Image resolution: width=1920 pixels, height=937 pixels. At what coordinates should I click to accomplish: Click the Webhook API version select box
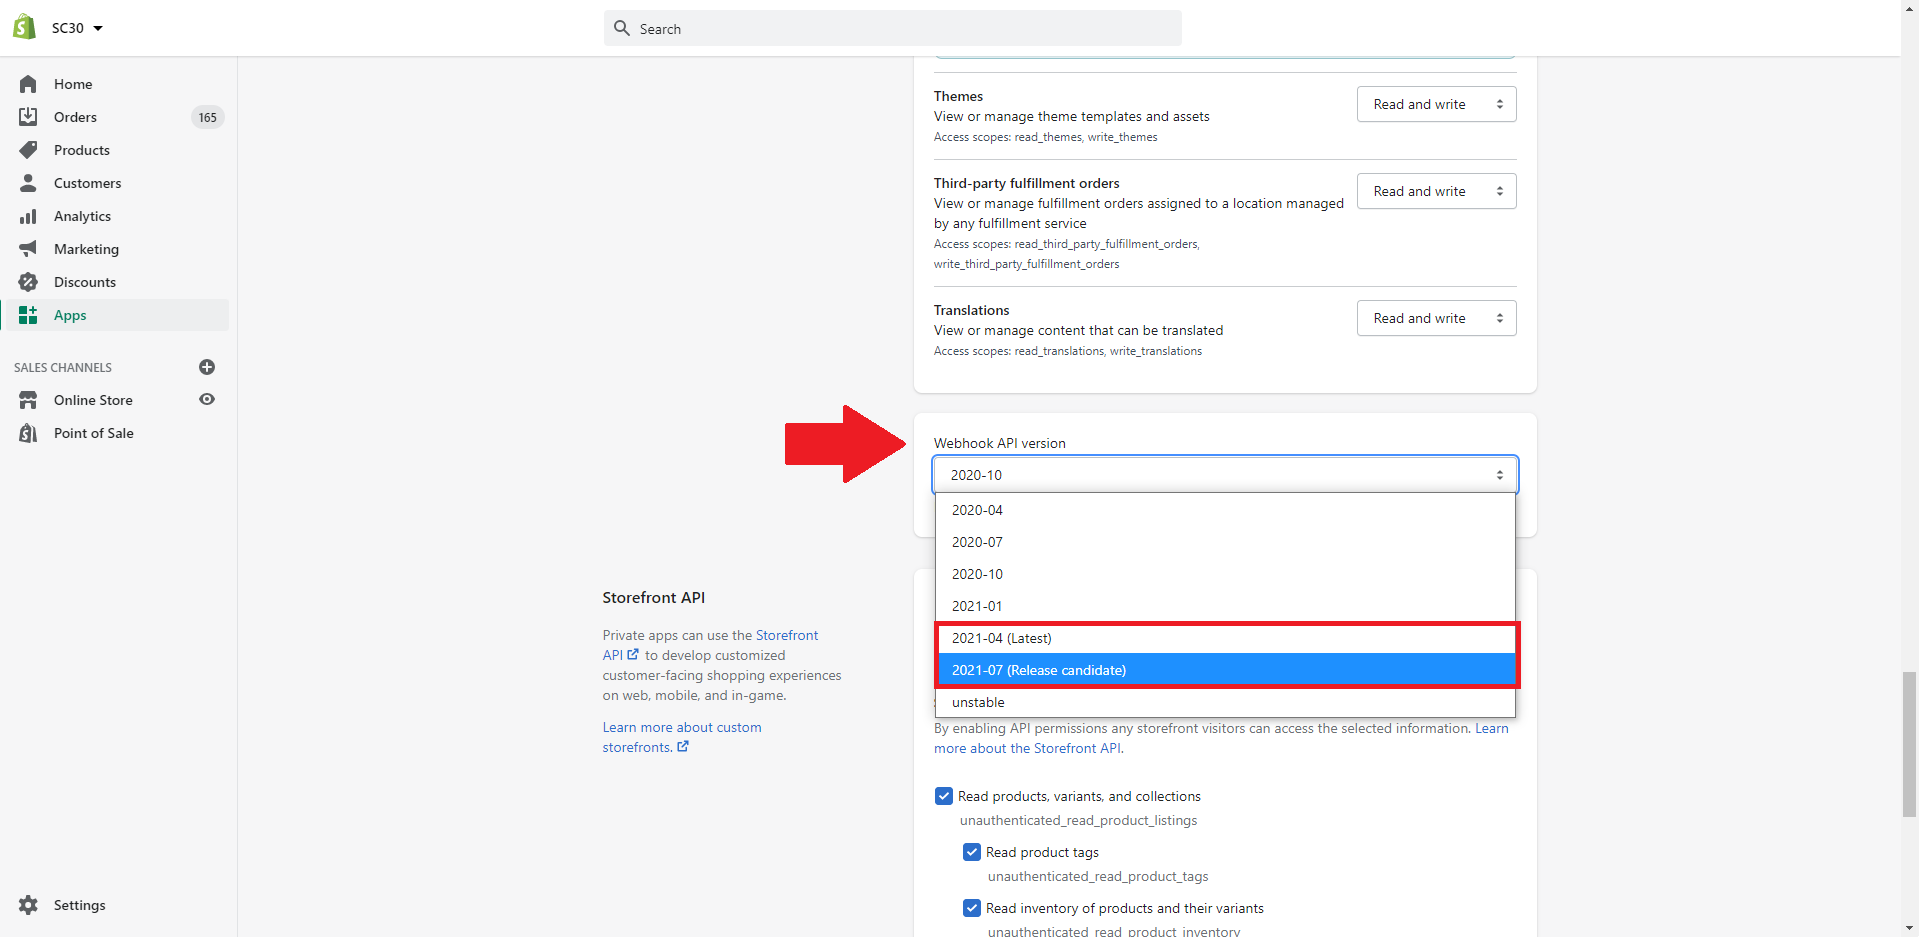1225,475
